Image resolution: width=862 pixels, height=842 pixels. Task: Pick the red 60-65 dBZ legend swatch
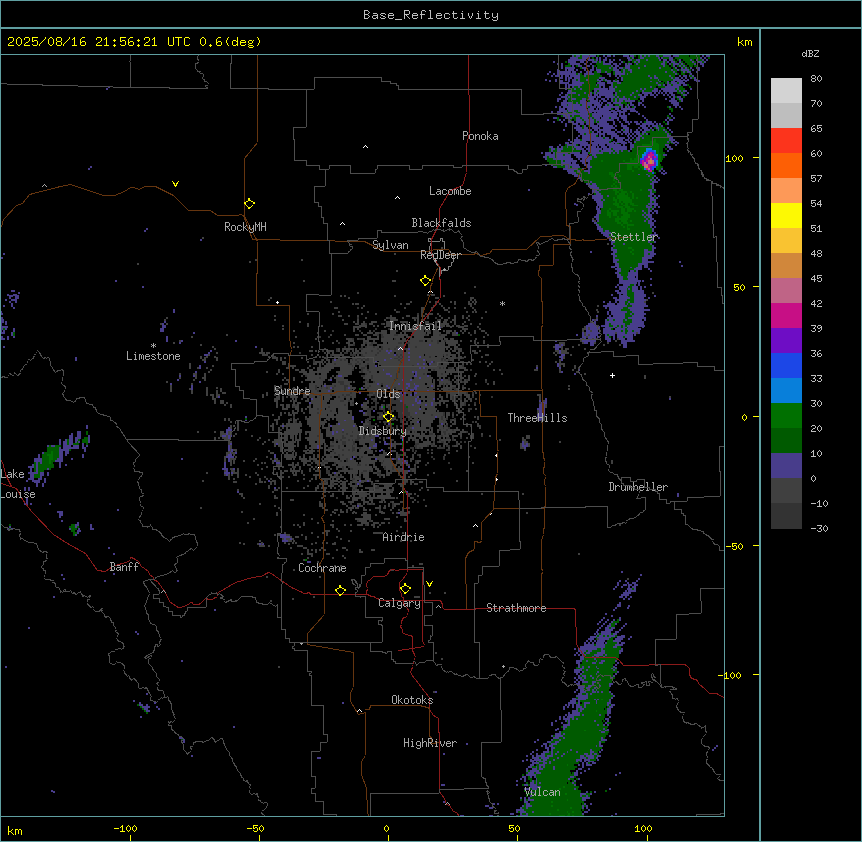(x=786, y=141)
